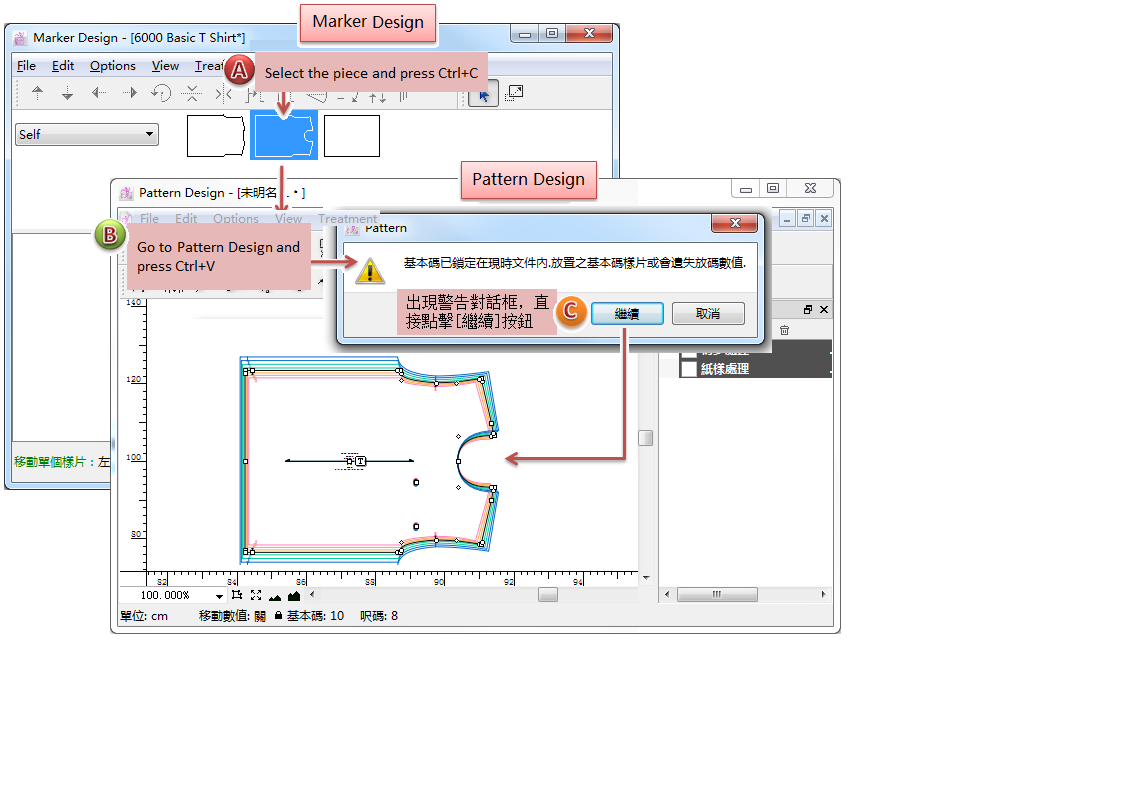Click the rotate piece icon in toolbar
1143x808 pixels.
161,94
